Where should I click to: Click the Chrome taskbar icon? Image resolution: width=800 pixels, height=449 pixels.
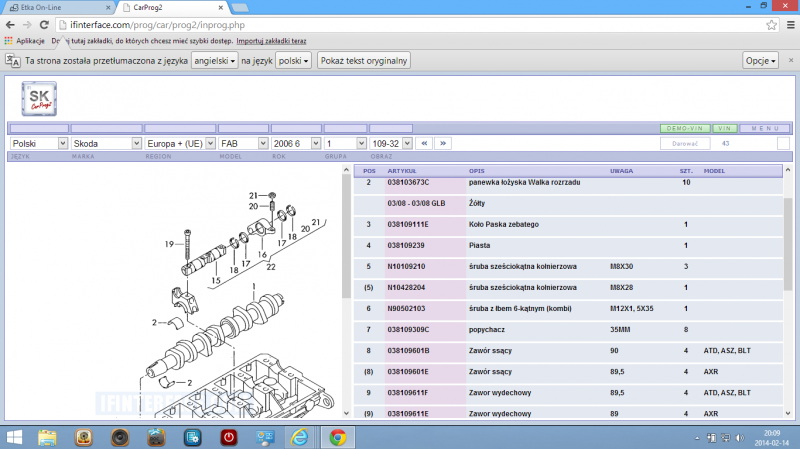337,437
